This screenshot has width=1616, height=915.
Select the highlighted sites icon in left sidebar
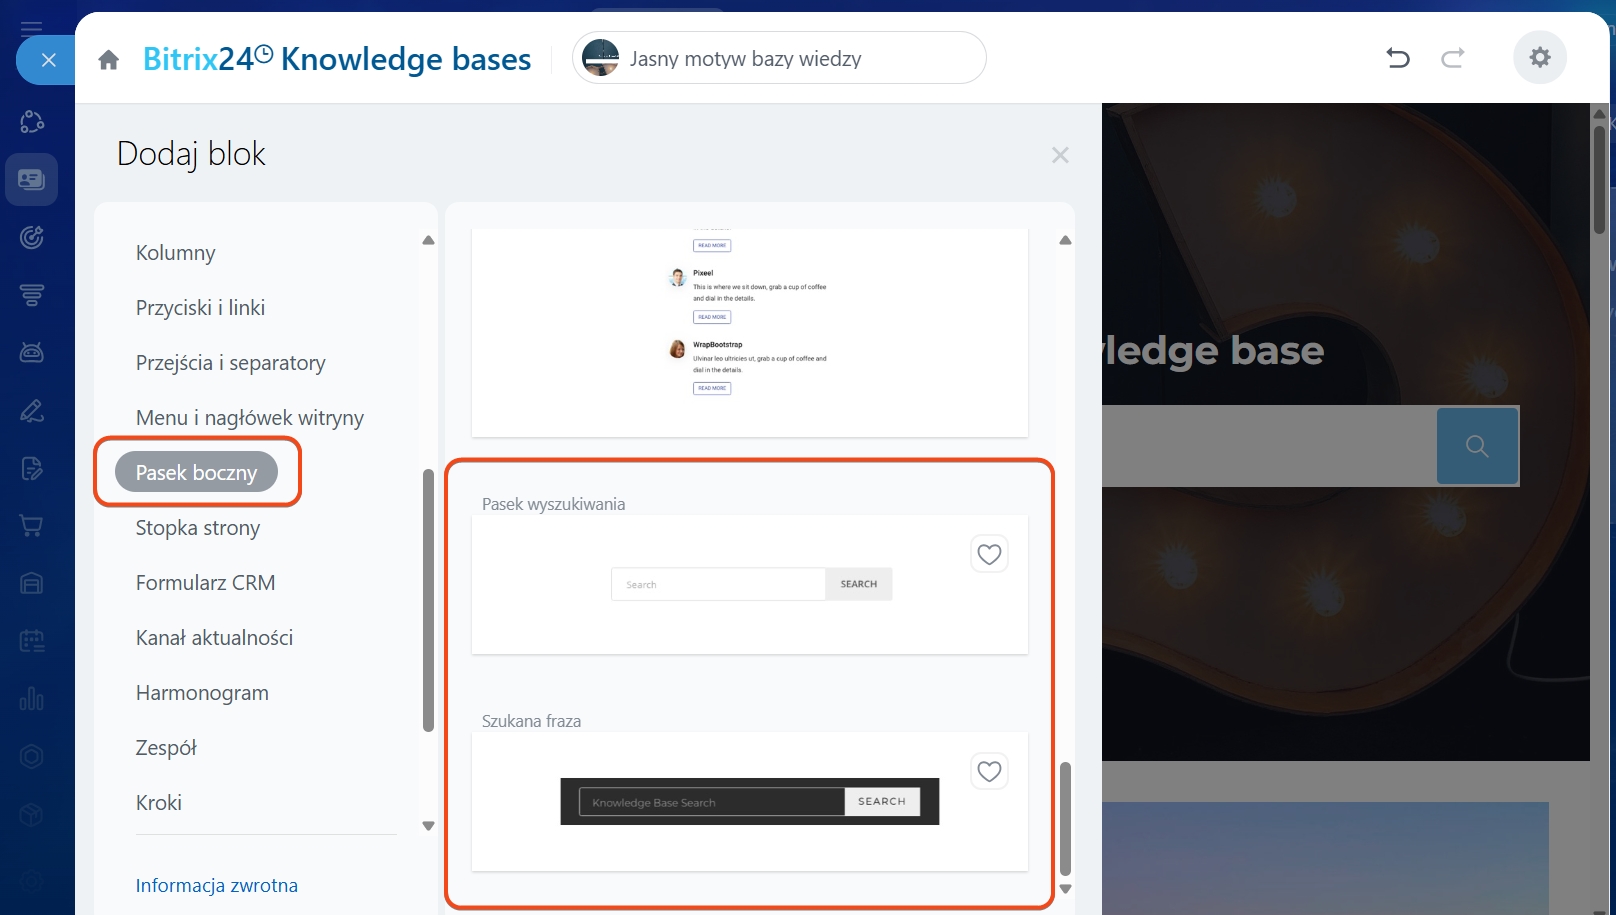point(32,180)
